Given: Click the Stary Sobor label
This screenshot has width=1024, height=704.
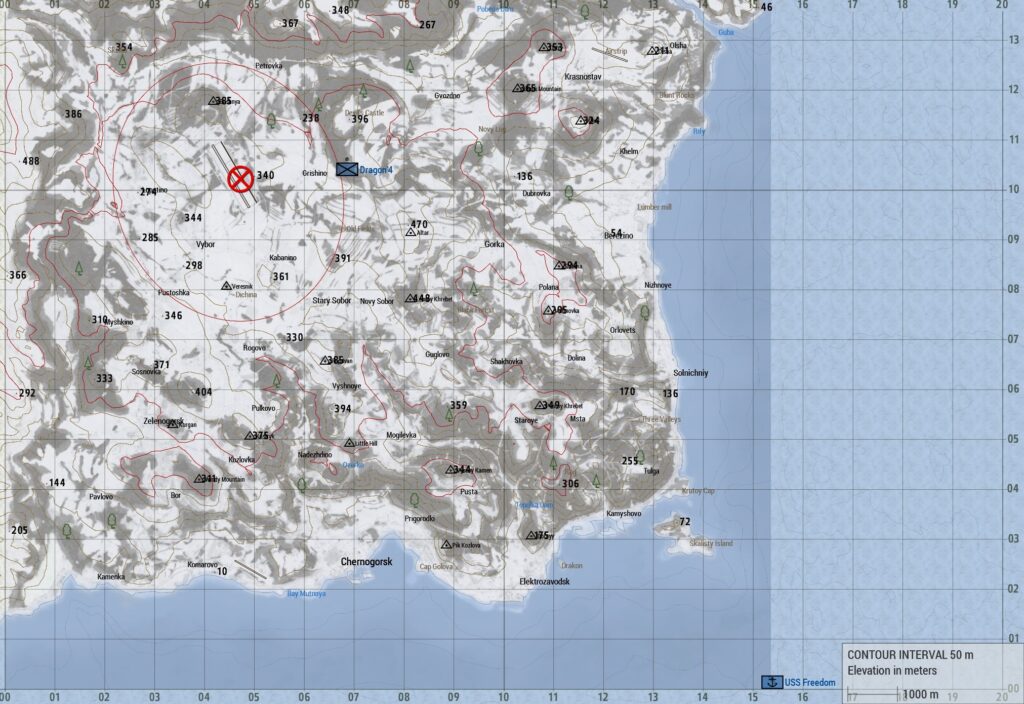Looking at the screenshot, I should [x=332, y=300].
